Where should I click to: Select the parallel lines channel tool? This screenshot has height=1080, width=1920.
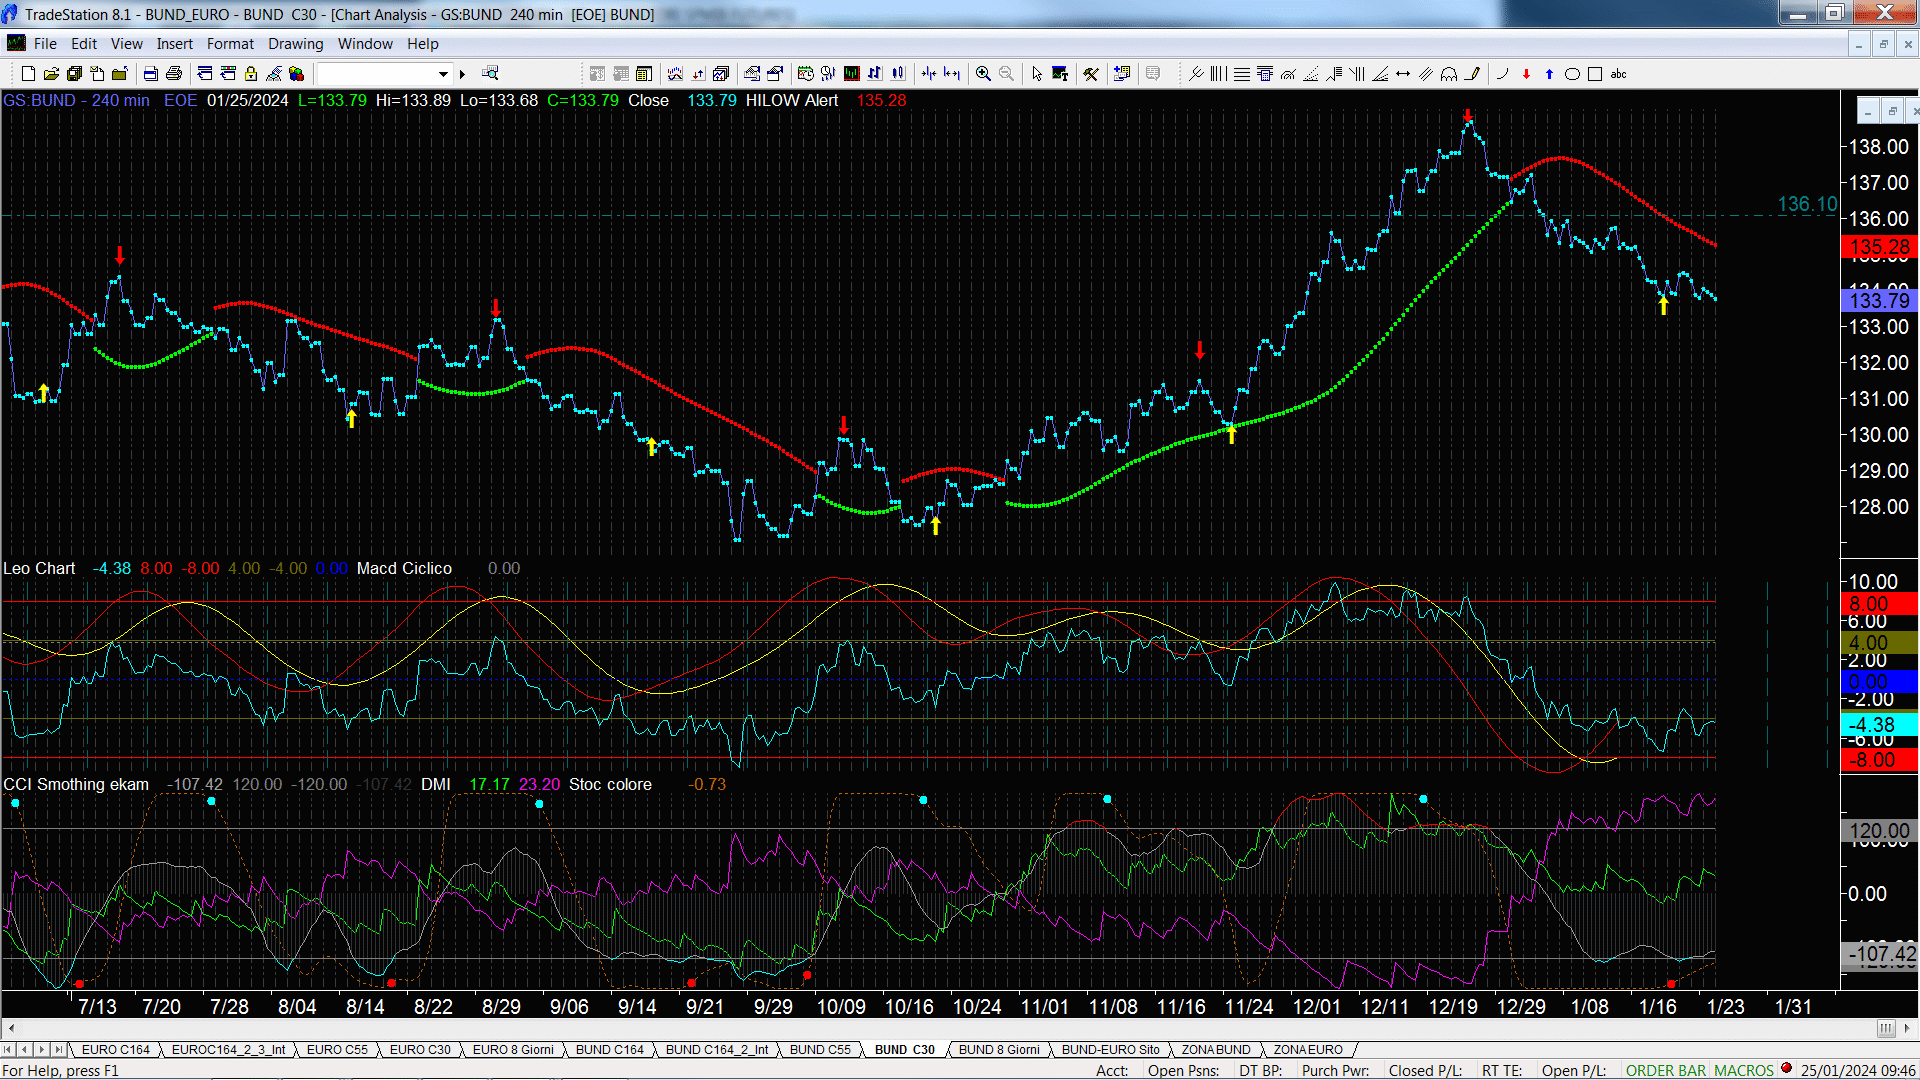click(x=1426, y=74)
